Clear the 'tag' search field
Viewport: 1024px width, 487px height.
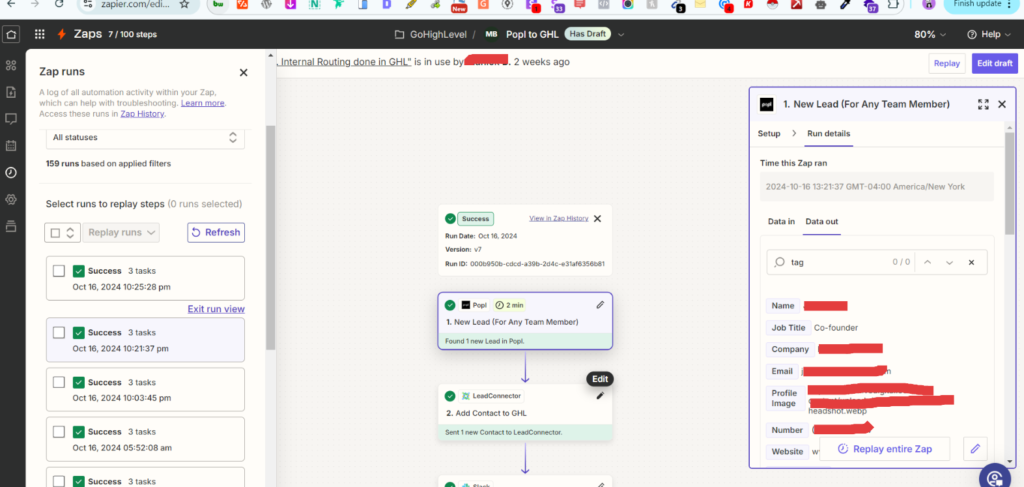(x=971, y=262)
